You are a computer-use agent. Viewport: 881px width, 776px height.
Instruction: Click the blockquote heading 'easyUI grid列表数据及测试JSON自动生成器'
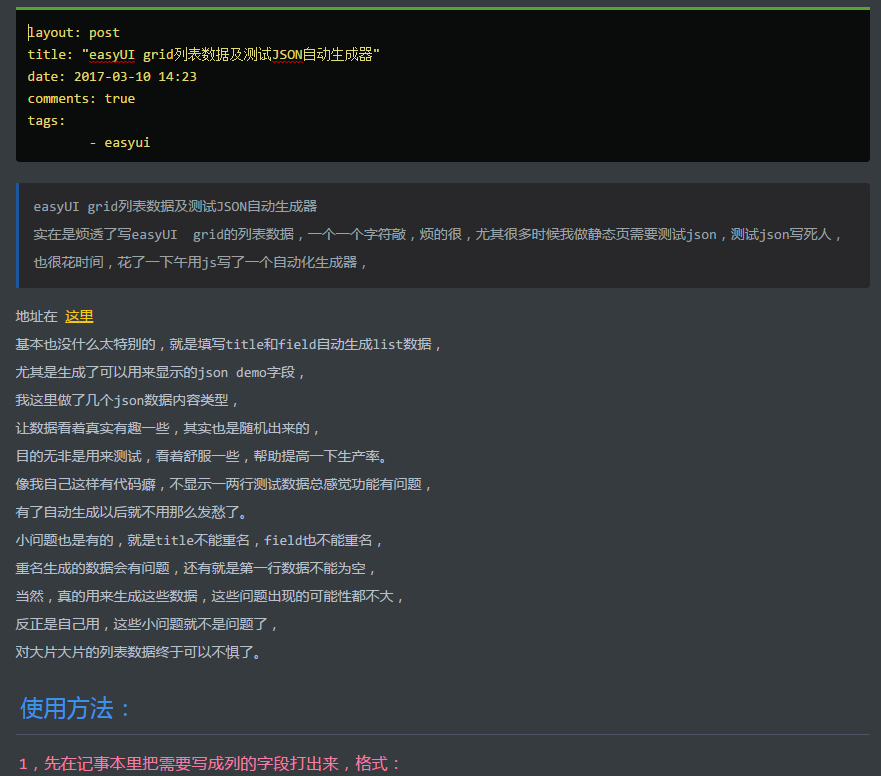click(175, 206)
